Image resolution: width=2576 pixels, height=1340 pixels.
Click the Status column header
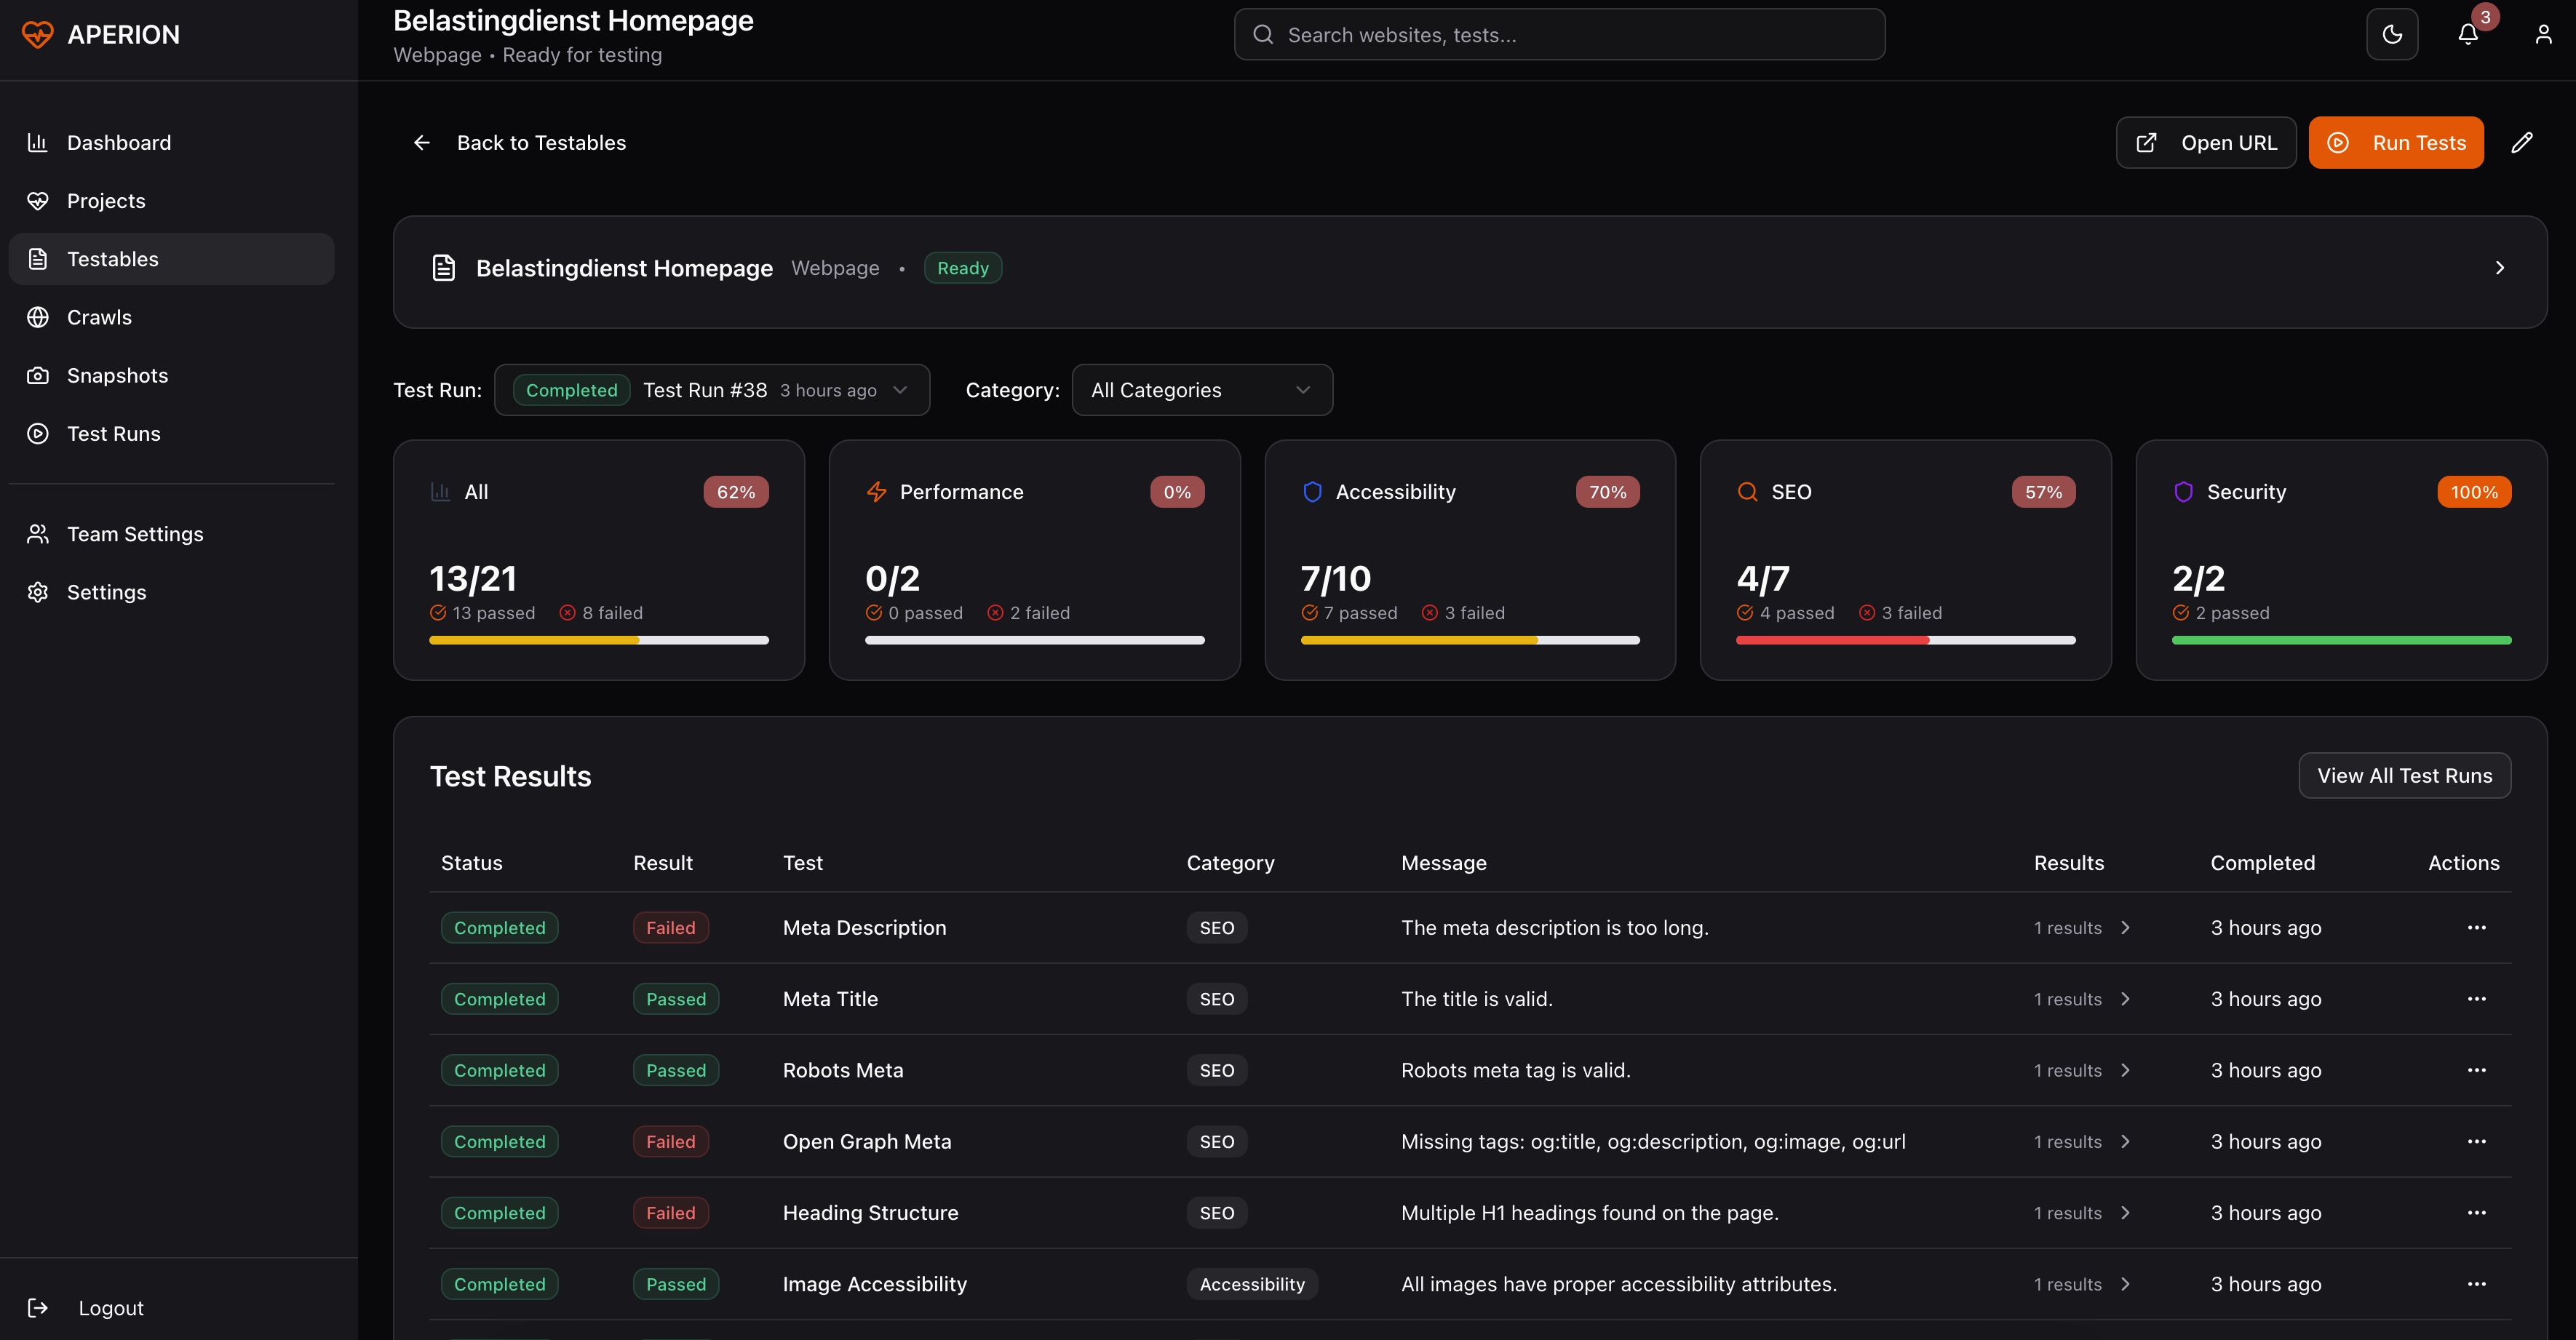(x=471, y=862)
